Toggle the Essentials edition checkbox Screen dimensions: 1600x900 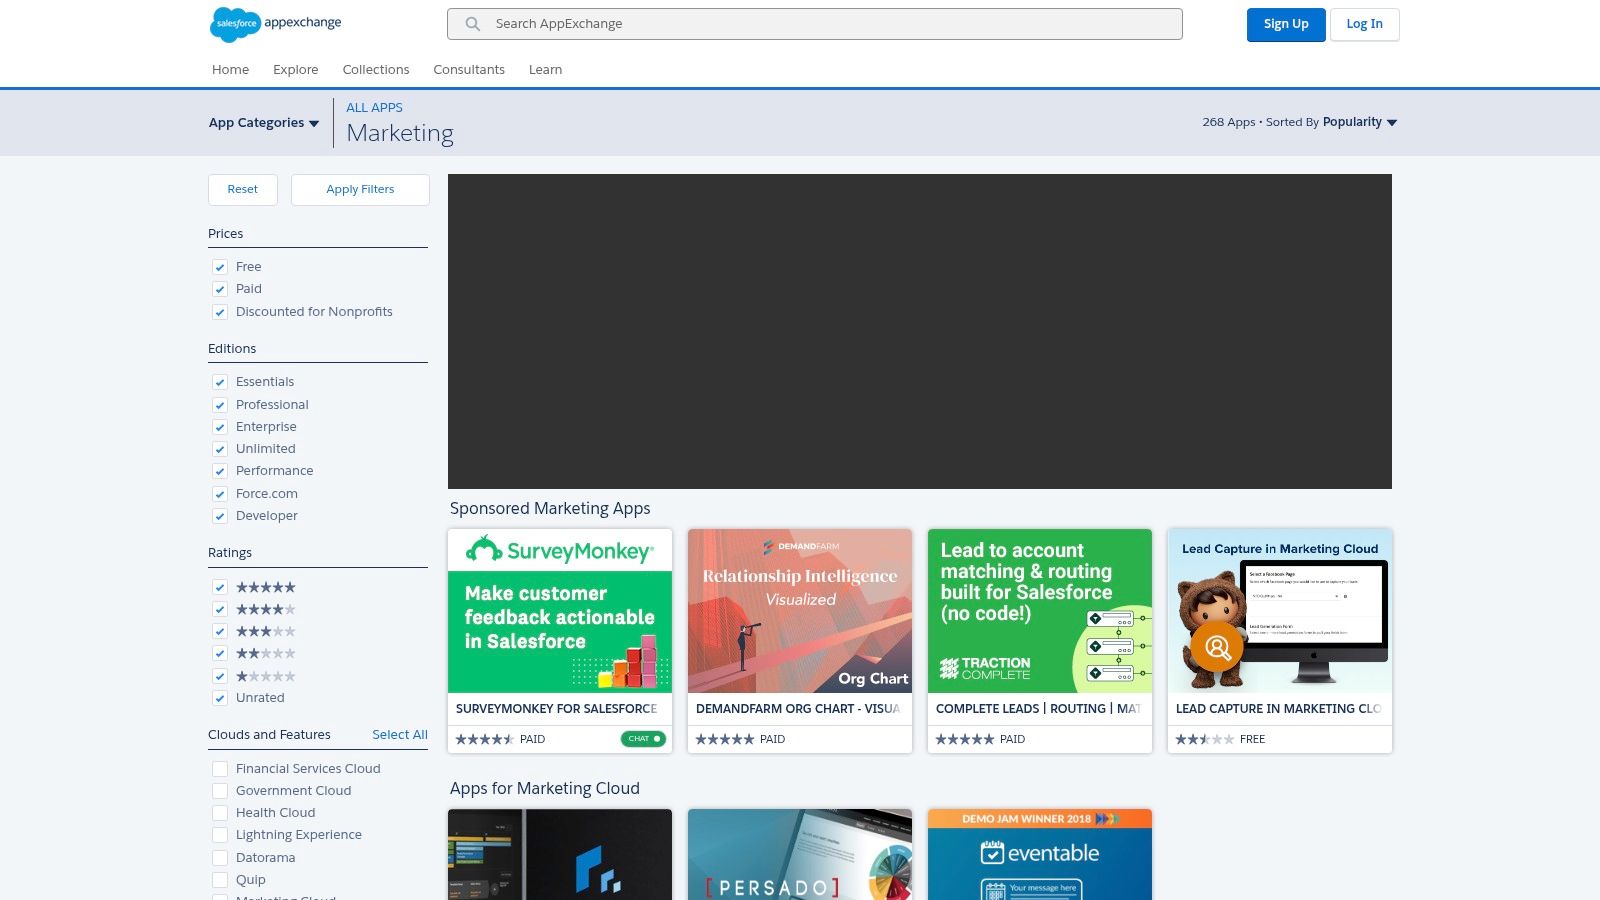coord(220,382)
